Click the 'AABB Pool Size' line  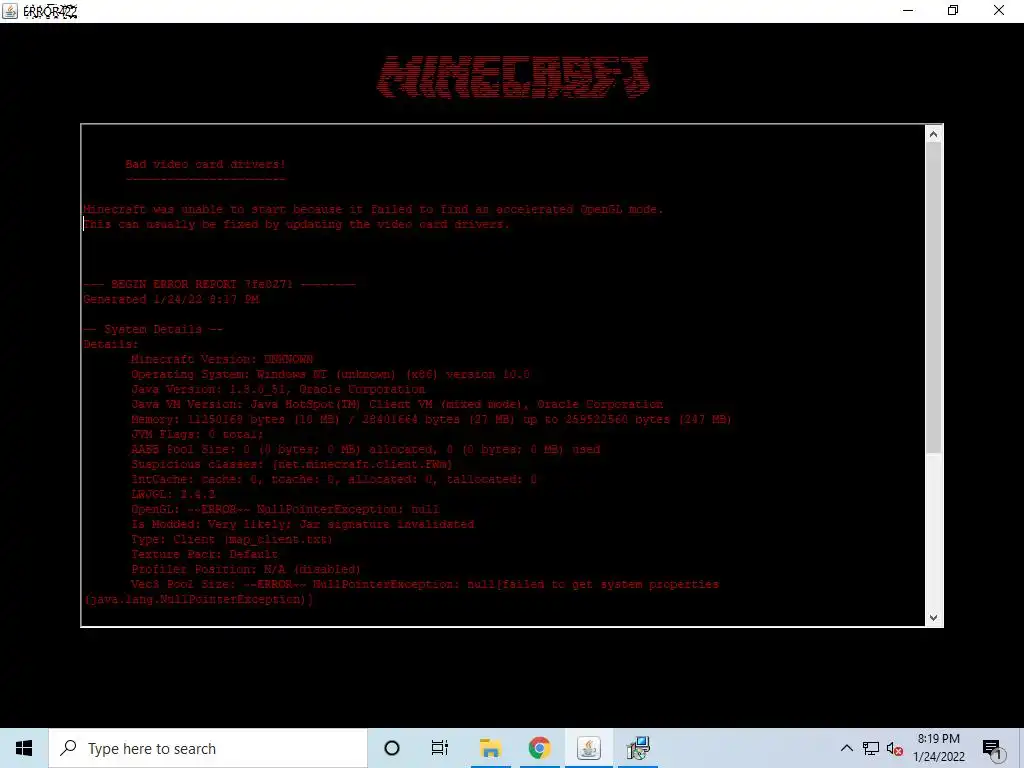tap(366, 449)
